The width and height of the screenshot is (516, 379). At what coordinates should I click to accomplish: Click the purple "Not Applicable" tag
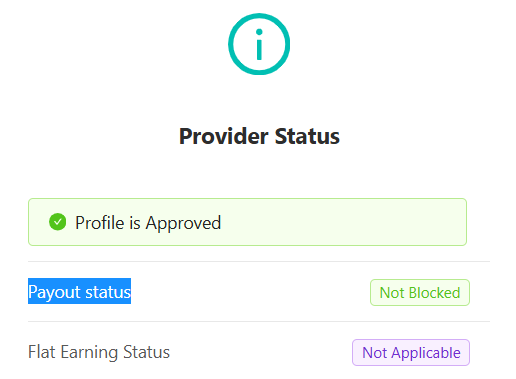[411, 353]
